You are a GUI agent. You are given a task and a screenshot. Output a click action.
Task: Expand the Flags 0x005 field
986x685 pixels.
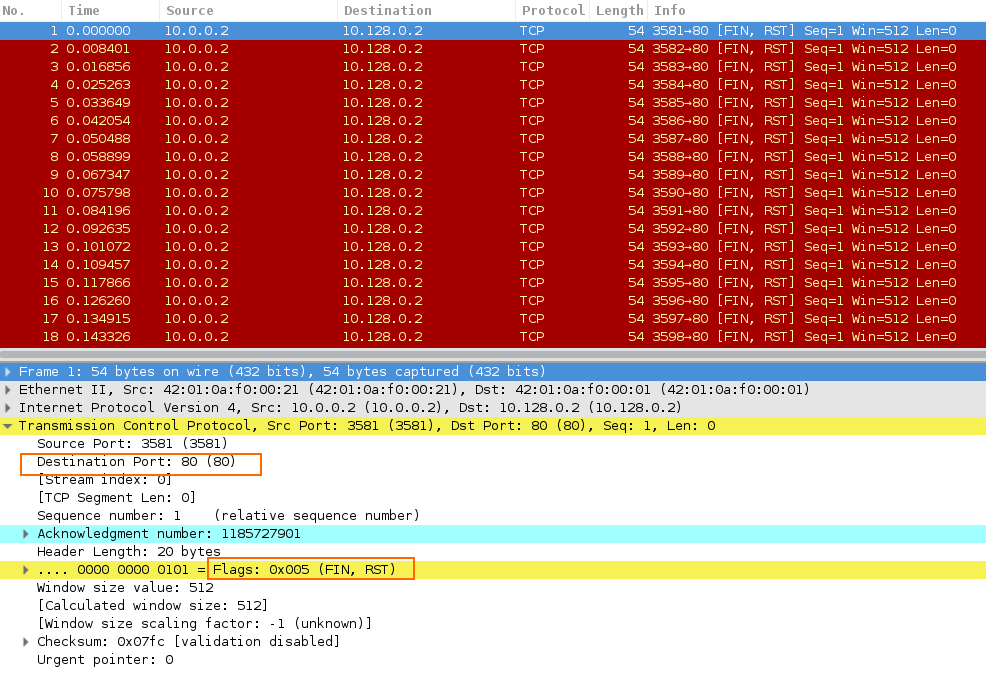tap(26, 570)
